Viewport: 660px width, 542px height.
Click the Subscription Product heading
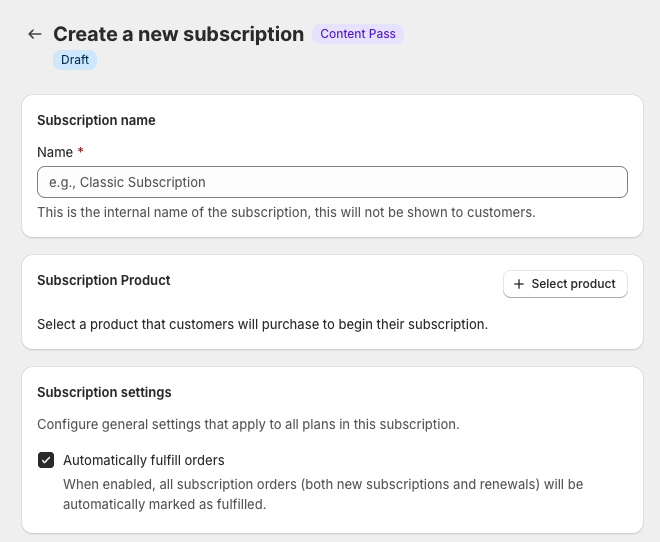click(x=104, y=281)
